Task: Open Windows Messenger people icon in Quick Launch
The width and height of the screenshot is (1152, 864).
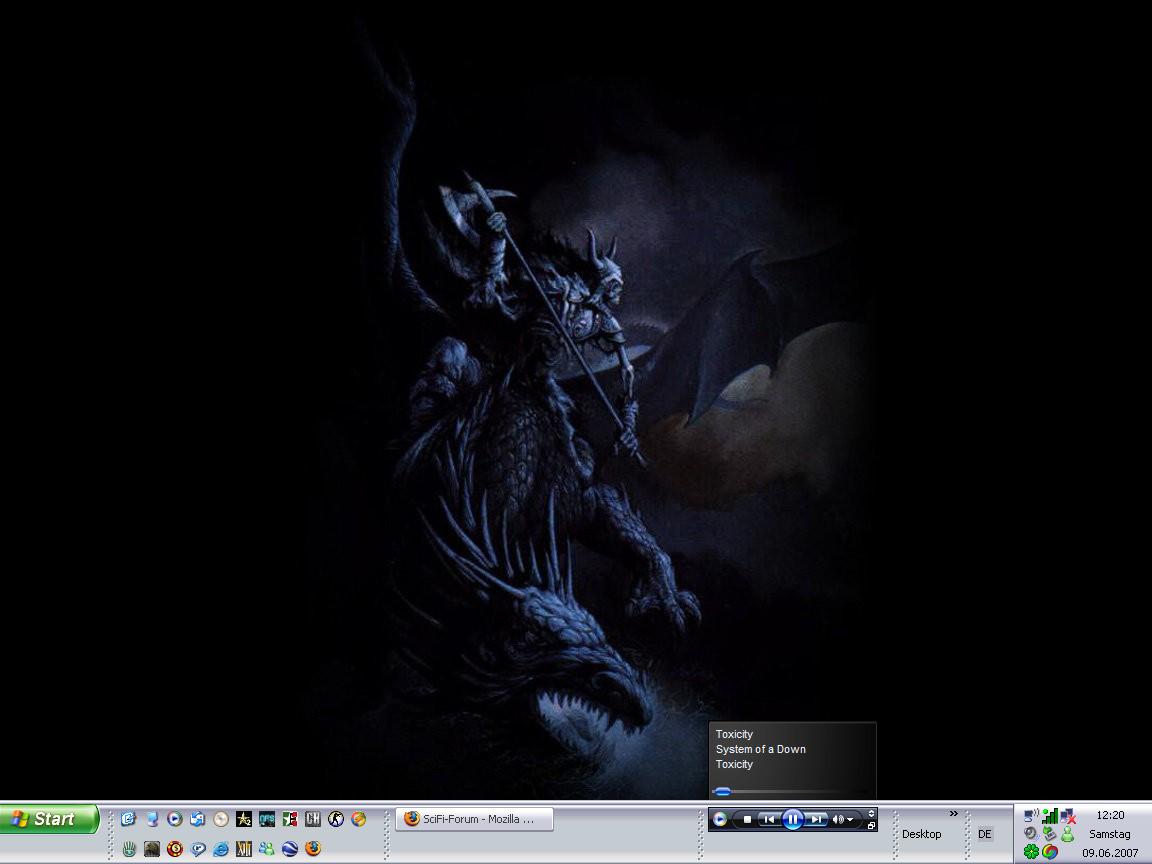Action: pos(267,849)
